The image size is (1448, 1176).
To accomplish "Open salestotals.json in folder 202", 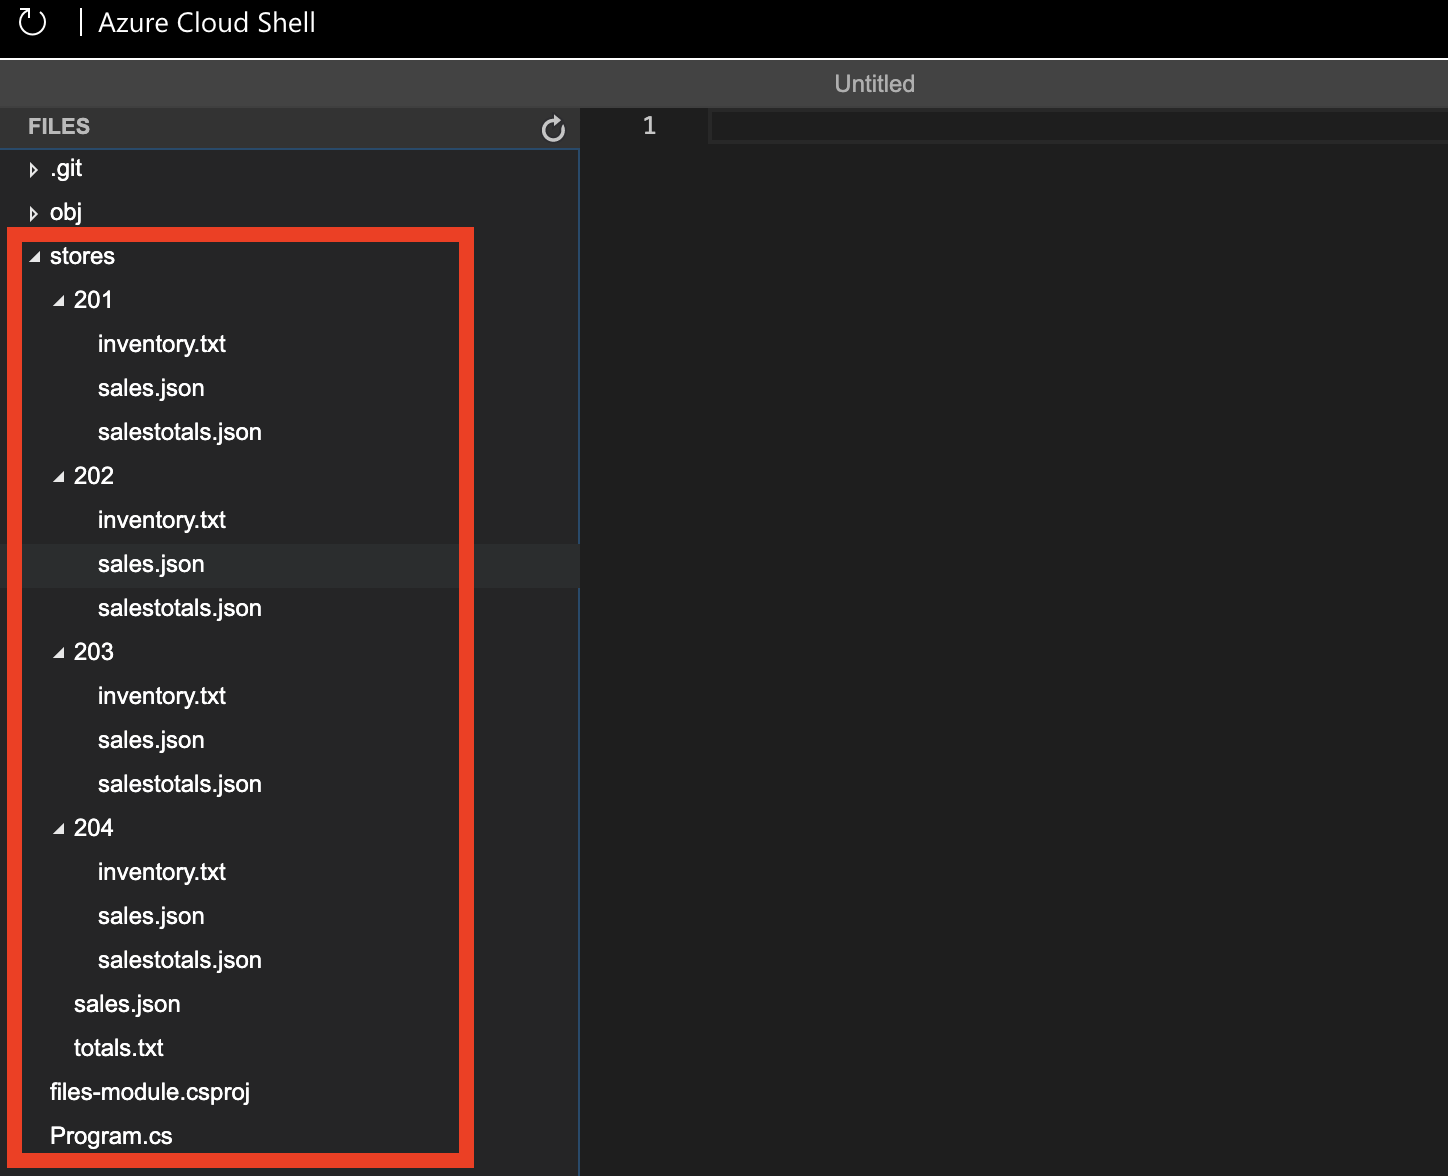I will 180,608.
